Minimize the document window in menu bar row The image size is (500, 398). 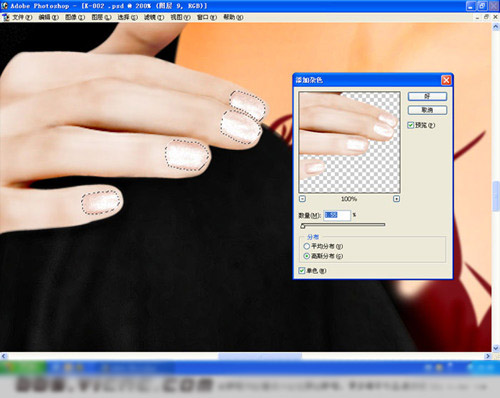click(477, 17)
